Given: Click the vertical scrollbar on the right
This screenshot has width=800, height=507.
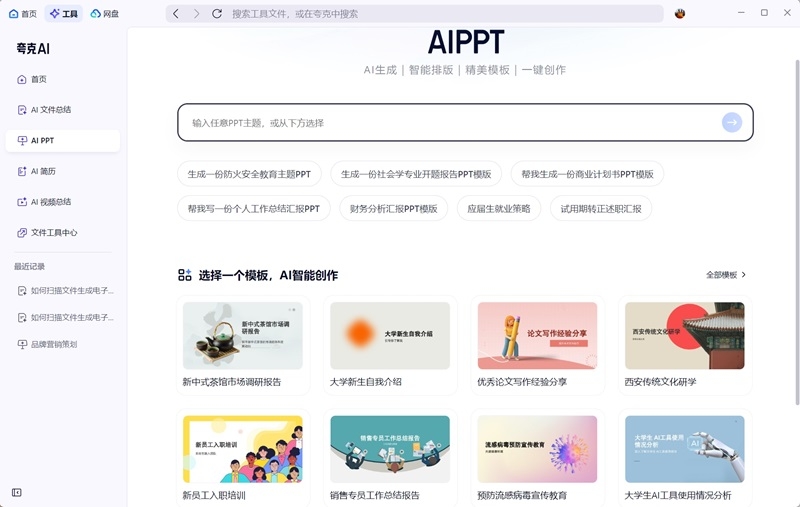Looking at the screenshot, I should coord(797,232).
